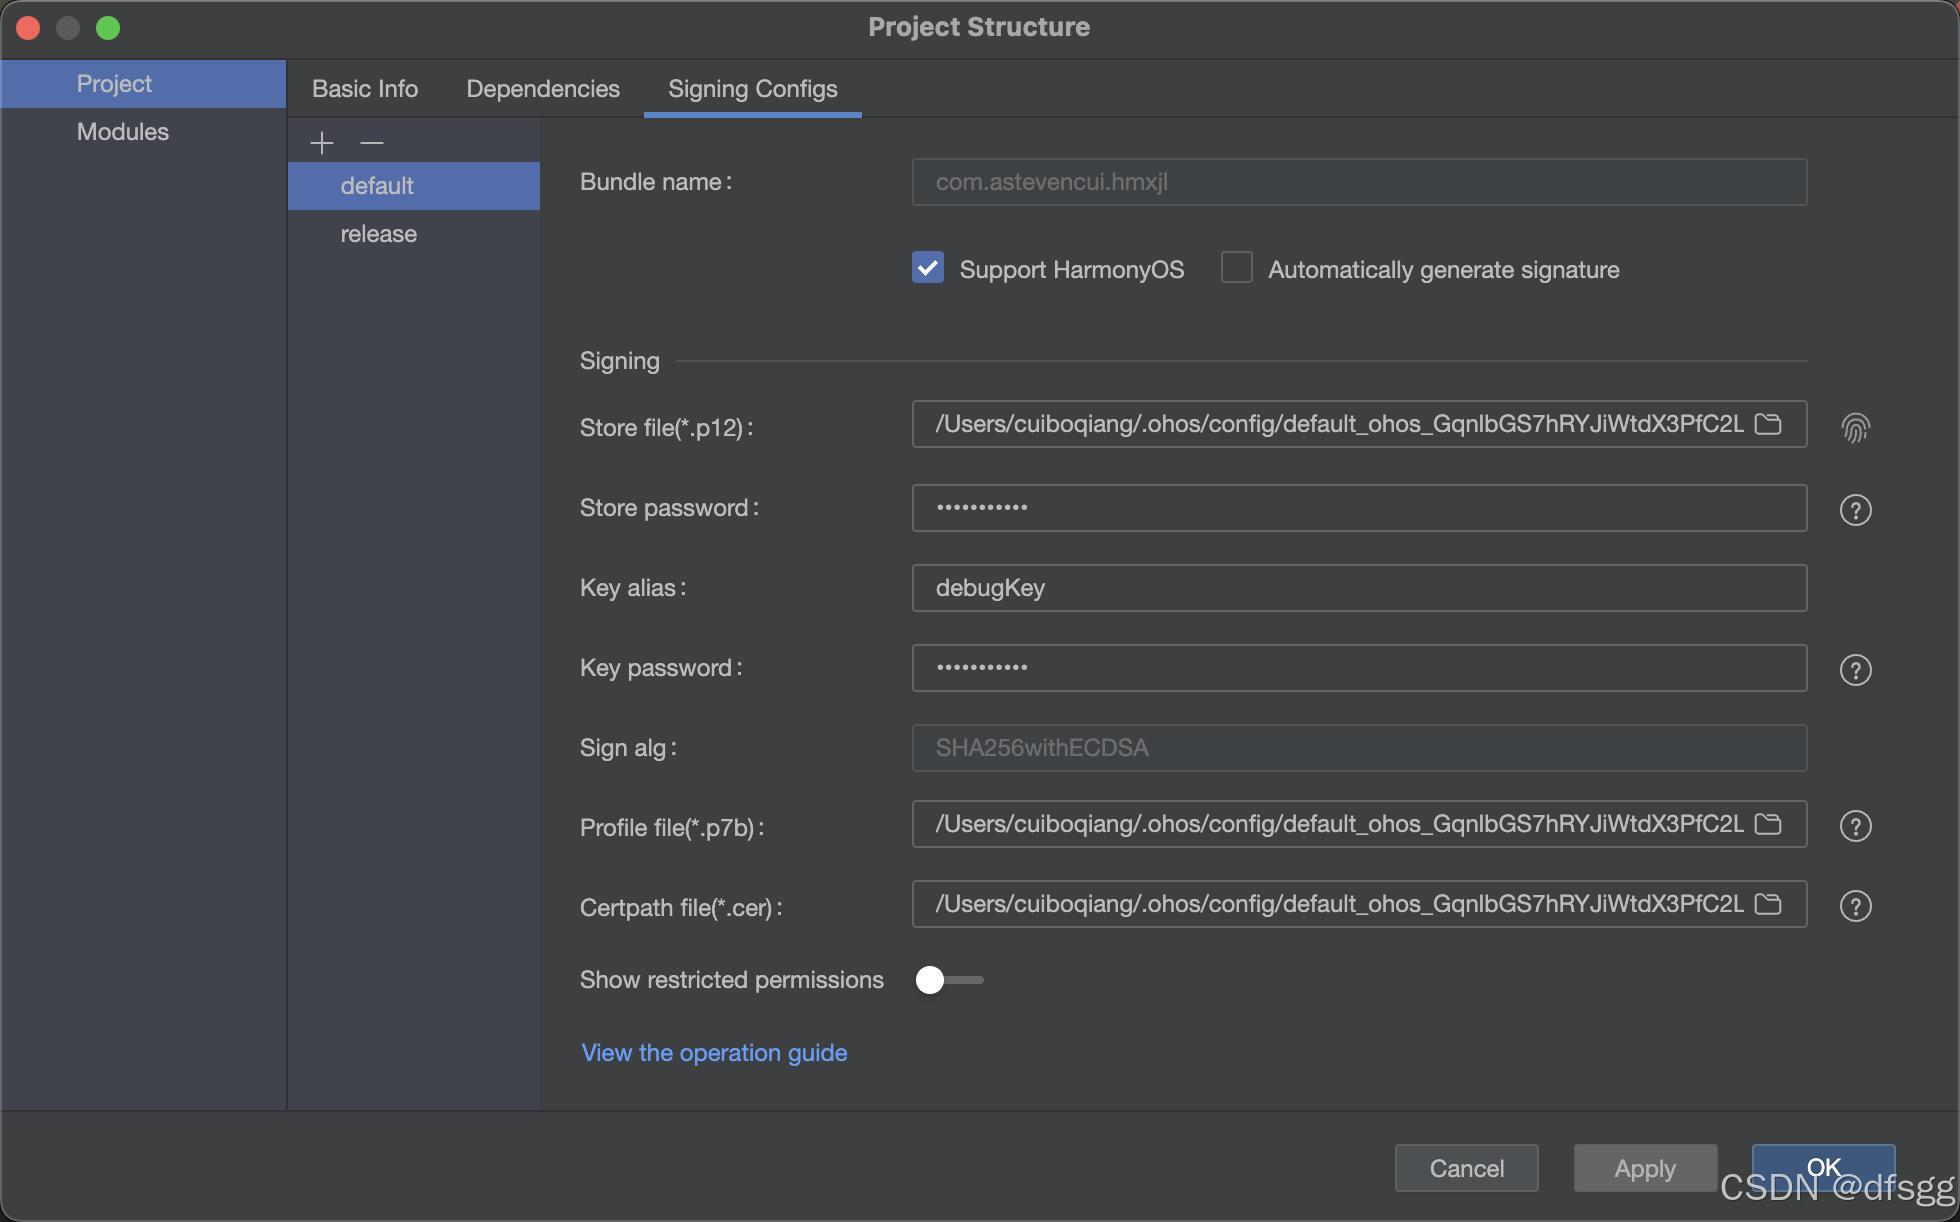Confirm with OK button

[1823, 1168]
